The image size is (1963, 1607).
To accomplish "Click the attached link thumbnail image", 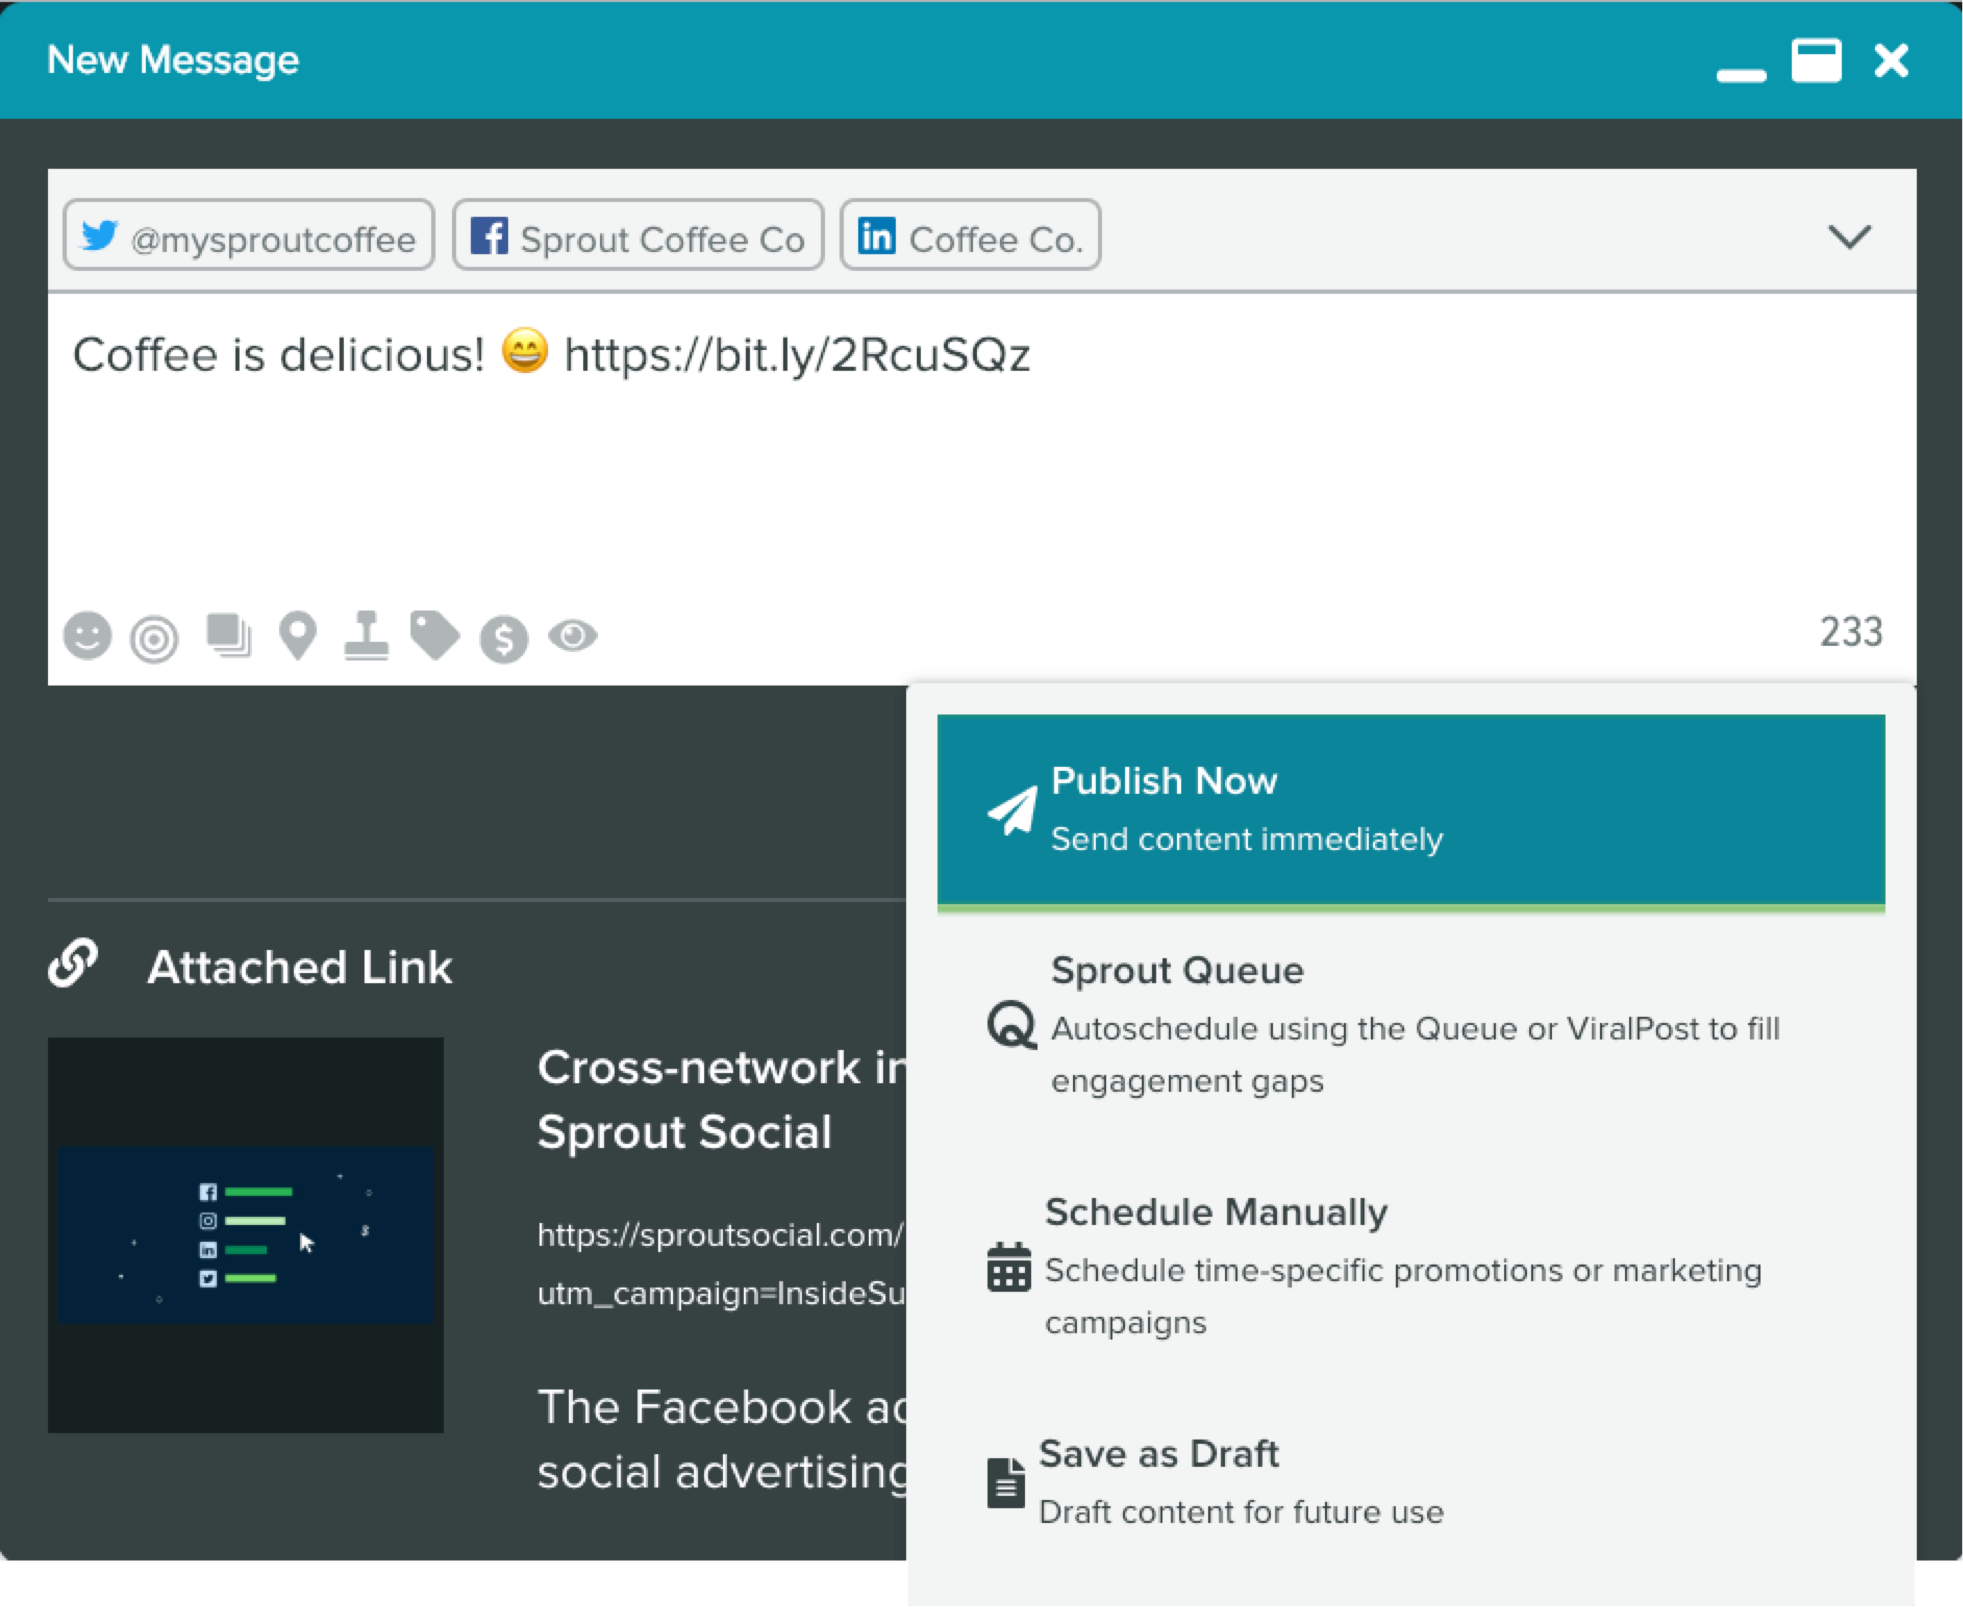I will pyautogui.click(x=246, y=1235).
